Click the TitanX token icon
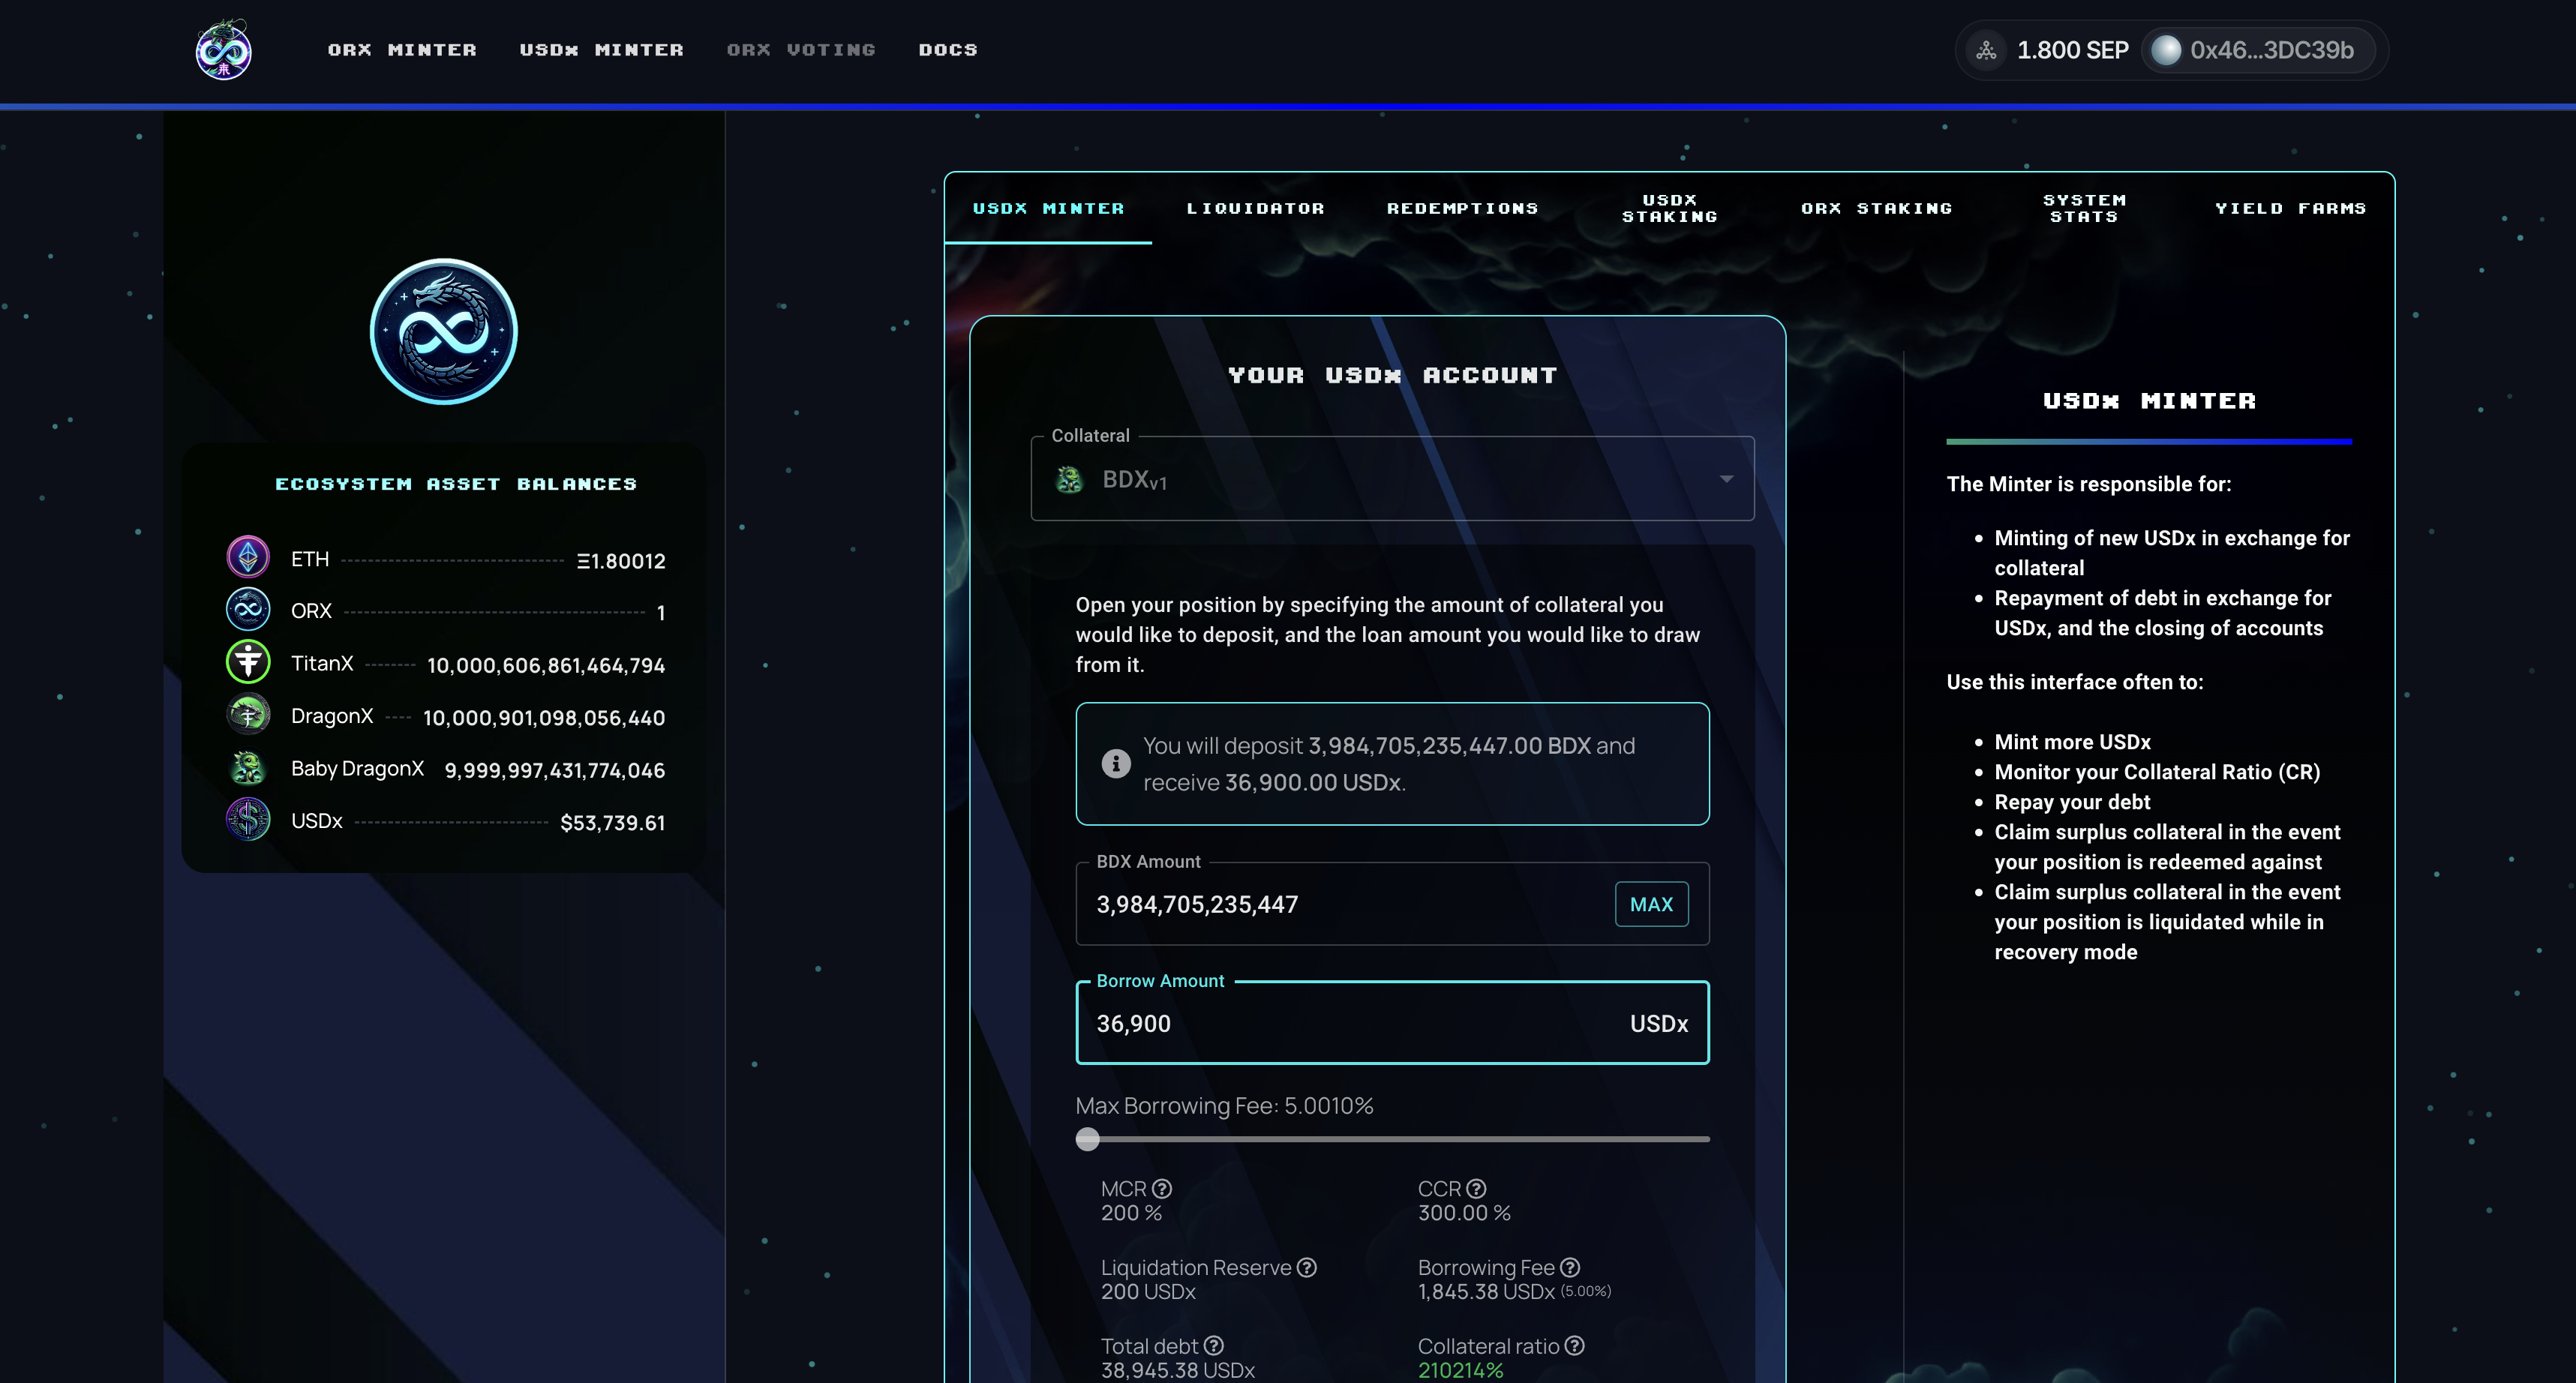This screenshot has height=1383, width=2576. (x=248, y=662)
